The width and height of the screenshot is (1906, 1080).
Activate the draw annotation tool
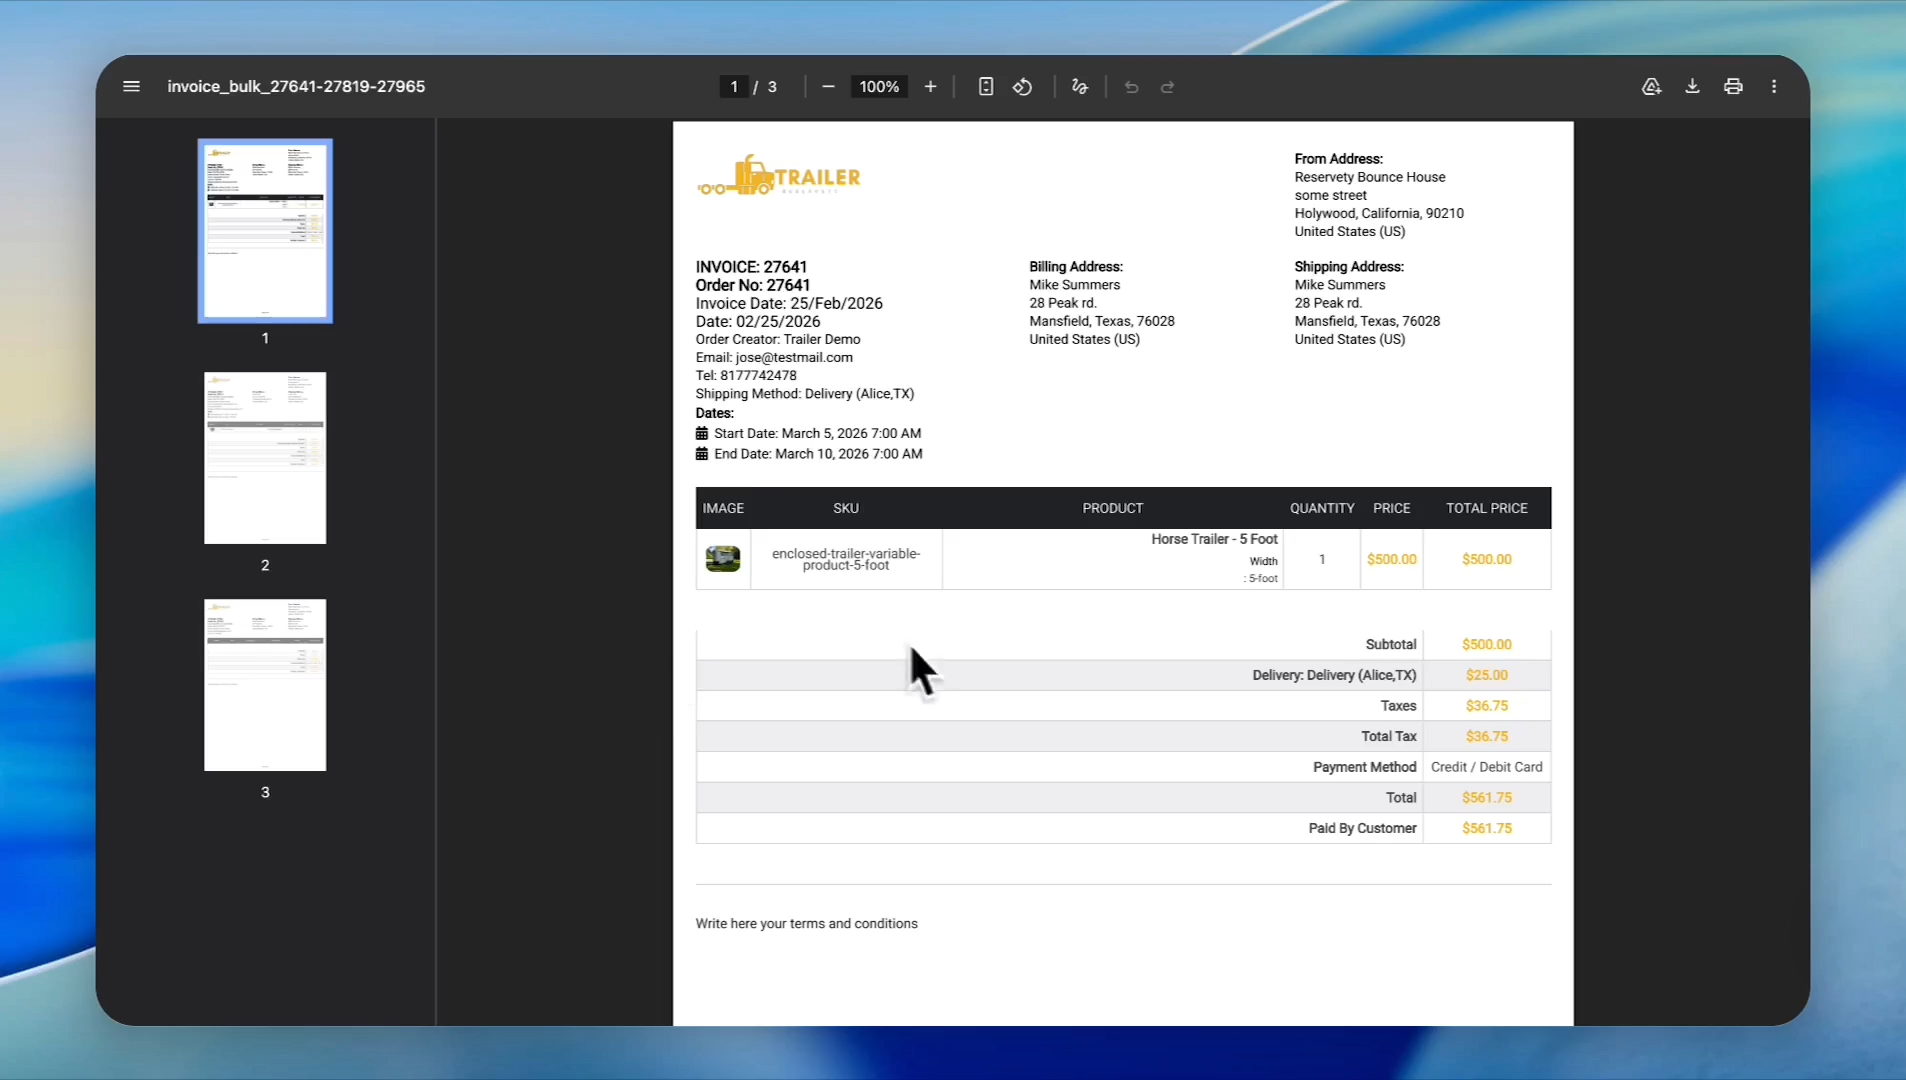coord(1080,87)
